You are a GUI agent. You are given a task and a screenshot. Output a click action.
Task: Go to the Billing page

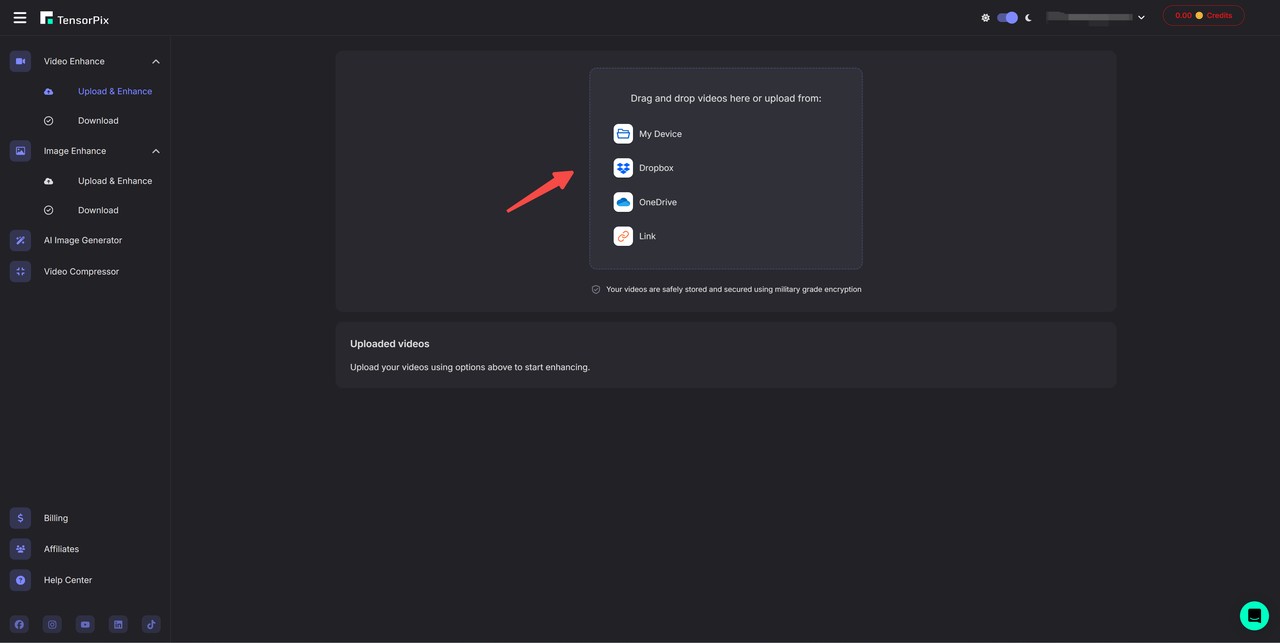pos(55,518)
